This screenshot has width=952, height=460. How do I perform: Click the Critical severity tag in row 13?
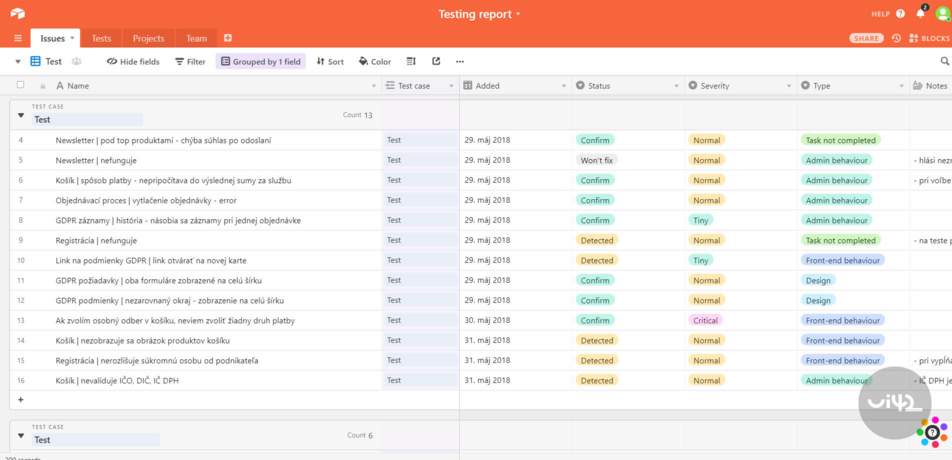click(x=705, y=320)
